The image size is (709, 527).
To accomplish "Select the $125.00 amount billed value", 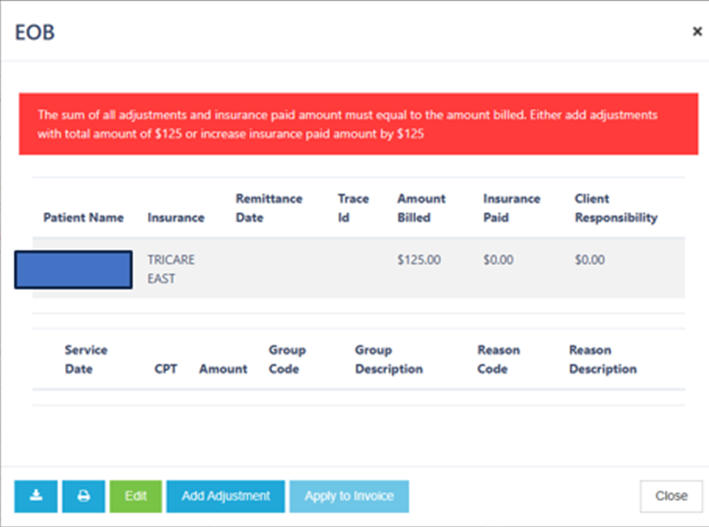I will pyautogui.click(x=419, y=260).
